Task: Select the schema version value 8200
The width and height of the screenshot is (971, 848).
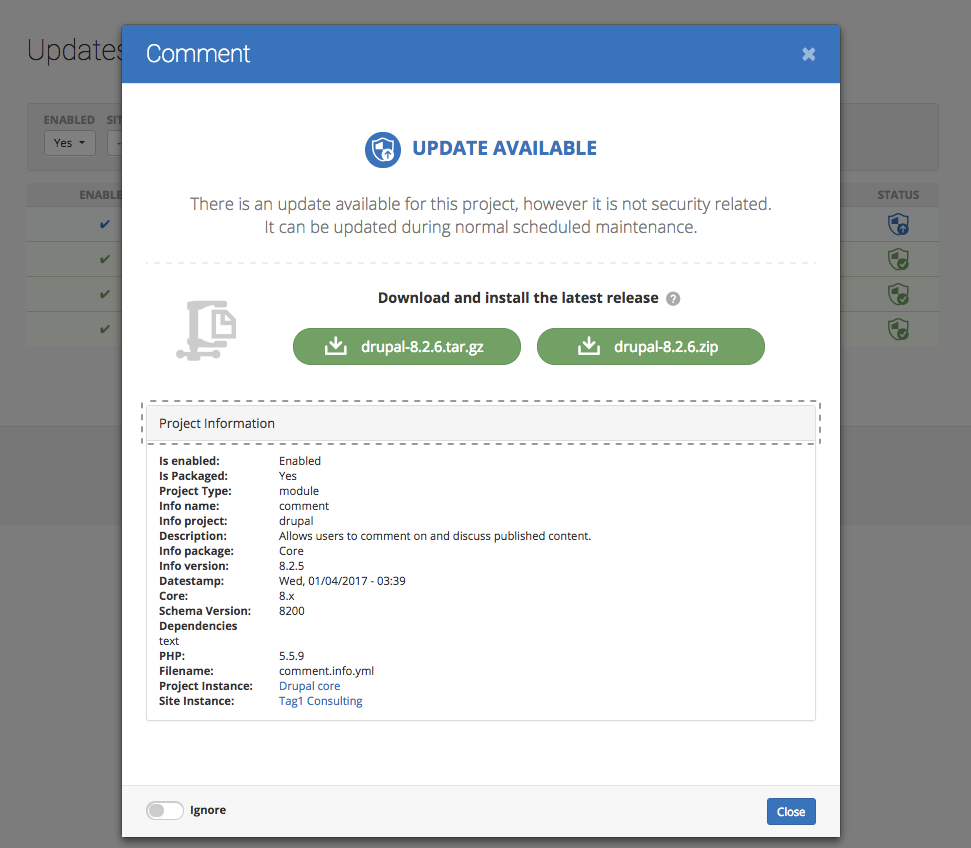Action: [292, 611]
